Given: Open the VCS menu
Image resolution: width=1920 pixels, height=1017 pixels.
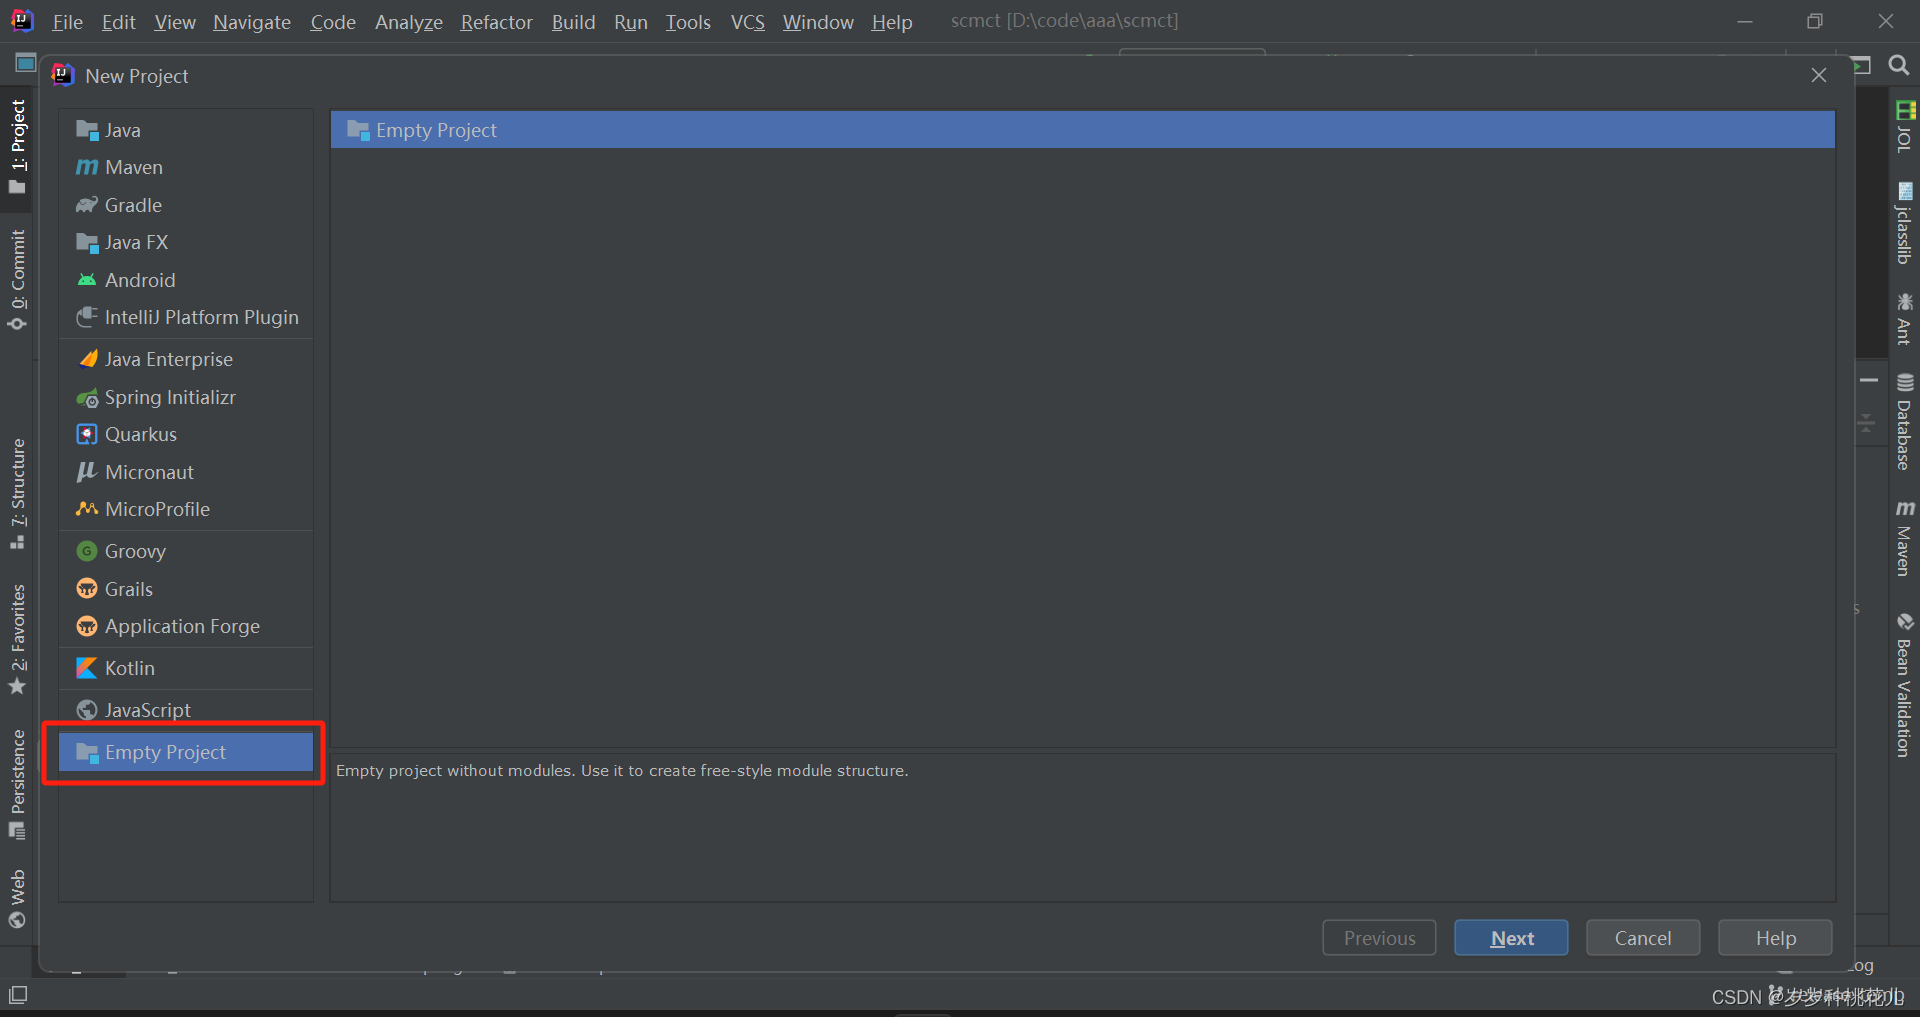Looking at the screenshot, I should click(747, 21).
